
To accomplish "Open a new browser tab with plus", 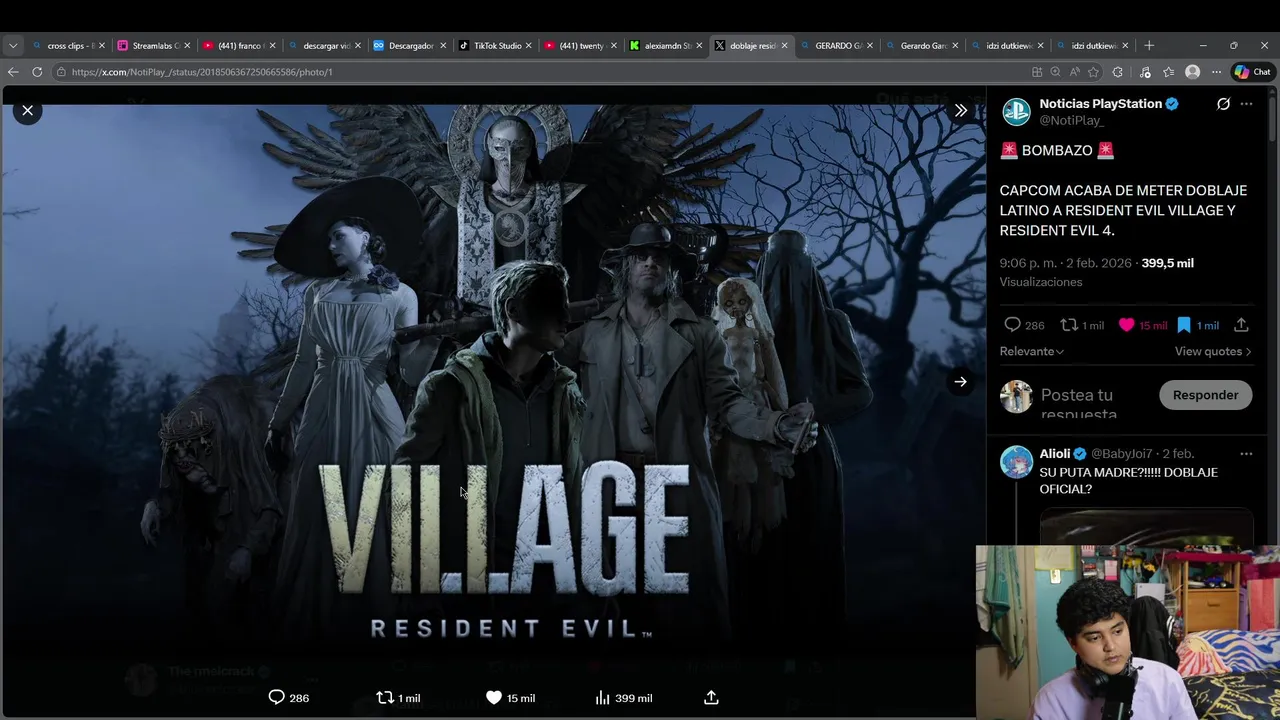I will tap(1149, 45).
